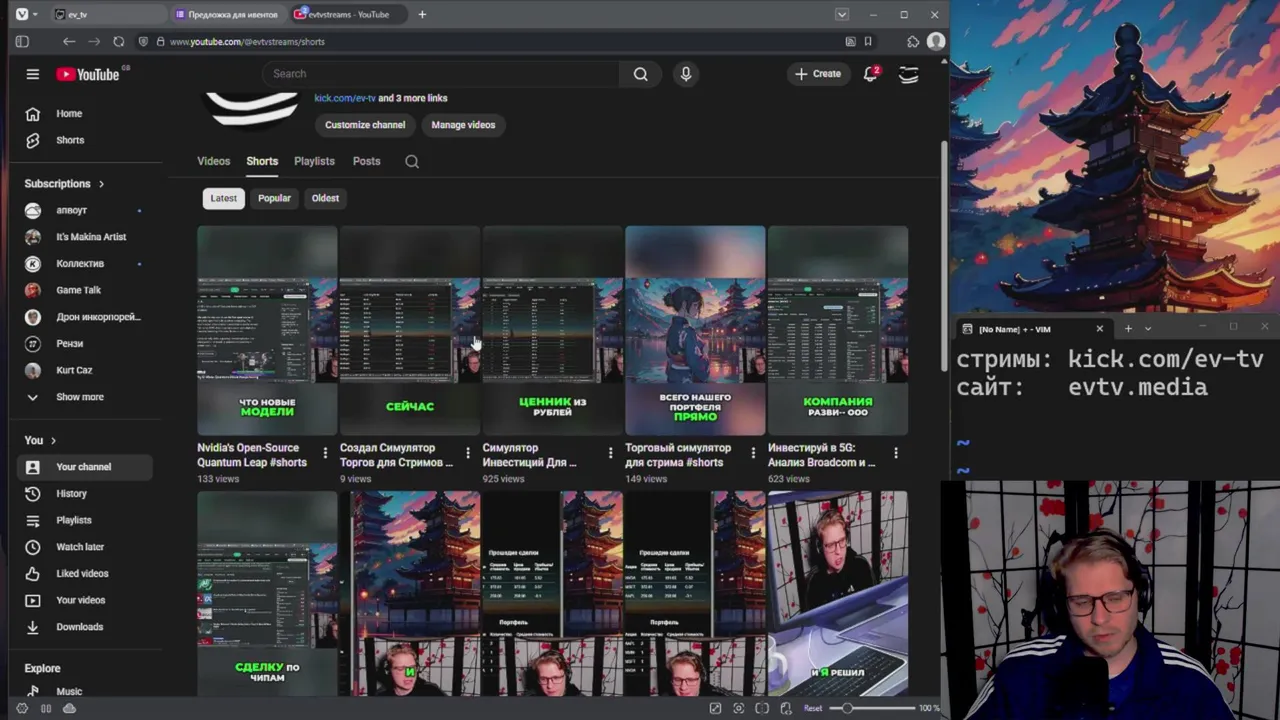The image size is (1280, 720).
Task: Reload the page in the browser toolbar
Action: coord(119,42)
